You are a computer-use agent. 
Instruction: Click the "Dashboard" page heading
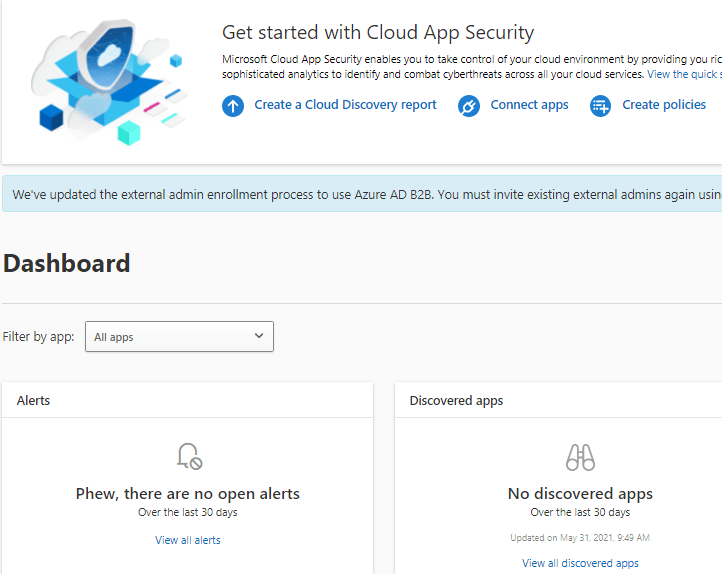67,263
